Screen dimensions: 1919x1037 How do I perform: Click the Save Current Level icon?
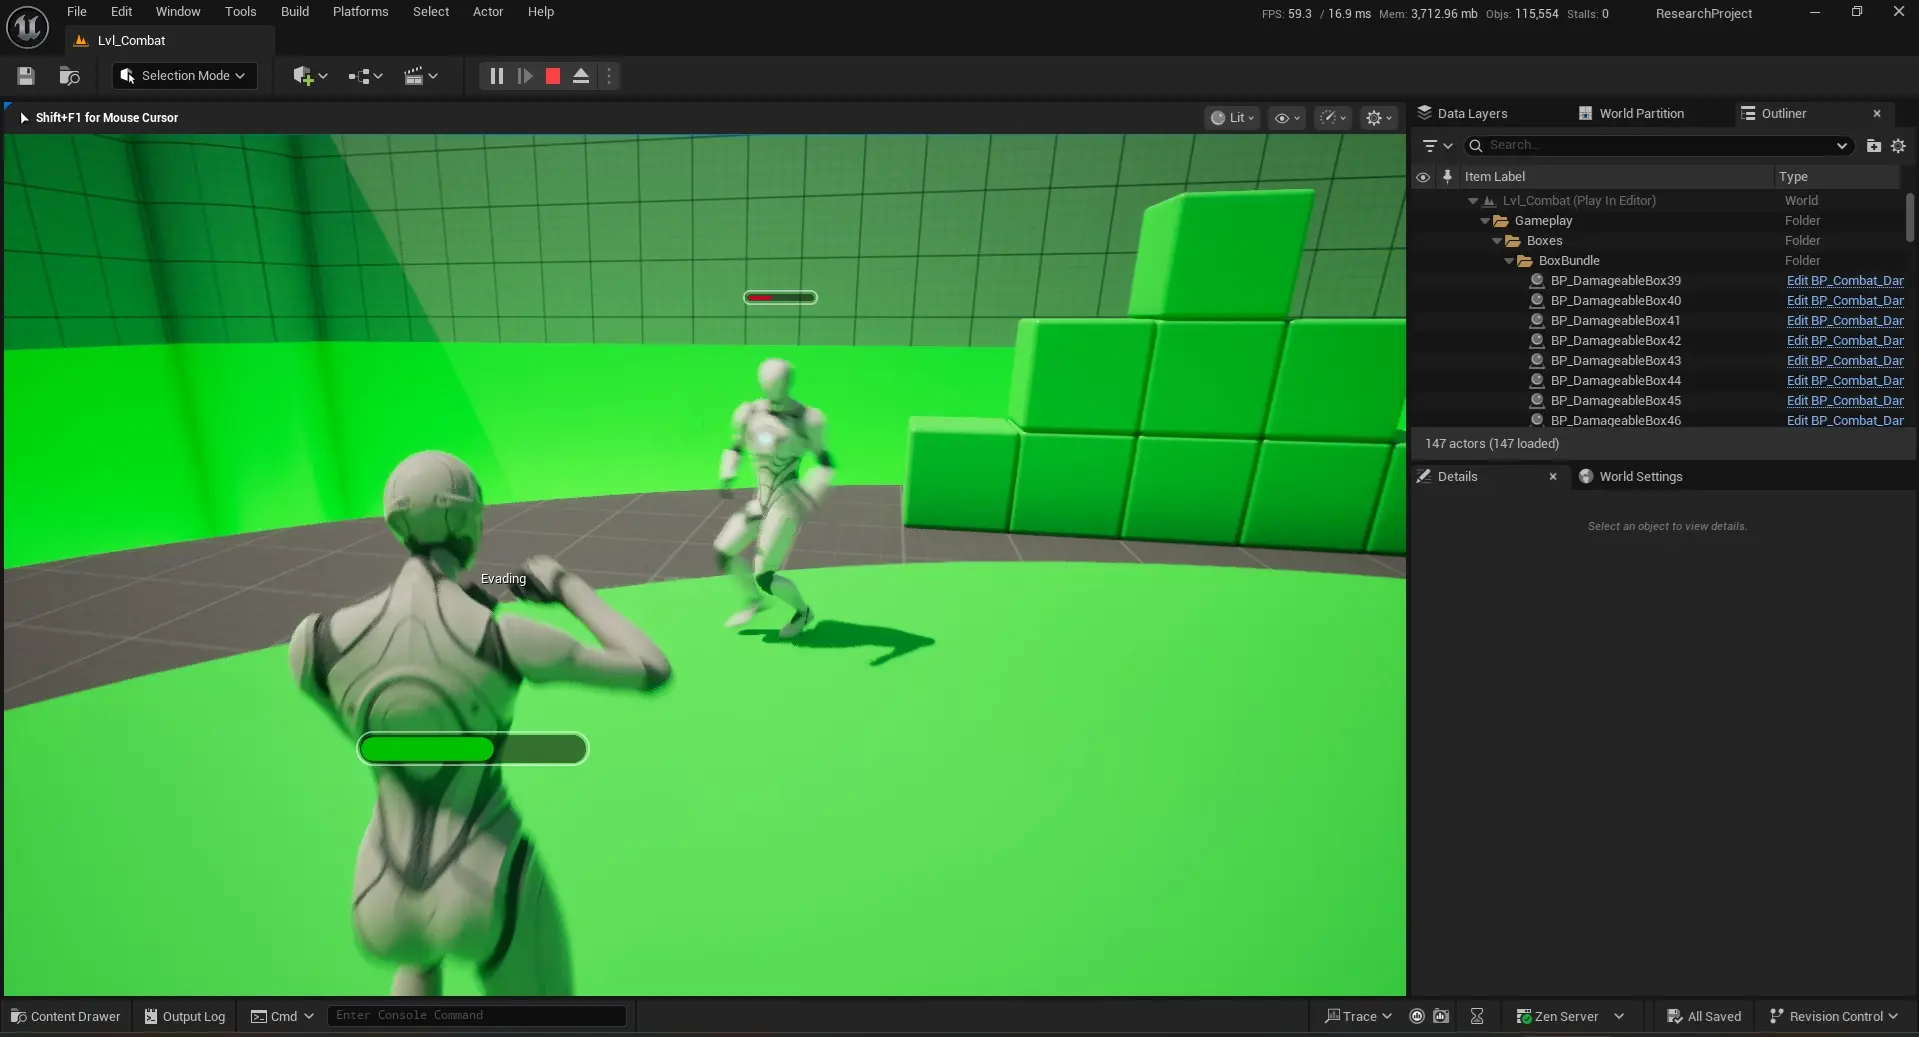(25, 76)
